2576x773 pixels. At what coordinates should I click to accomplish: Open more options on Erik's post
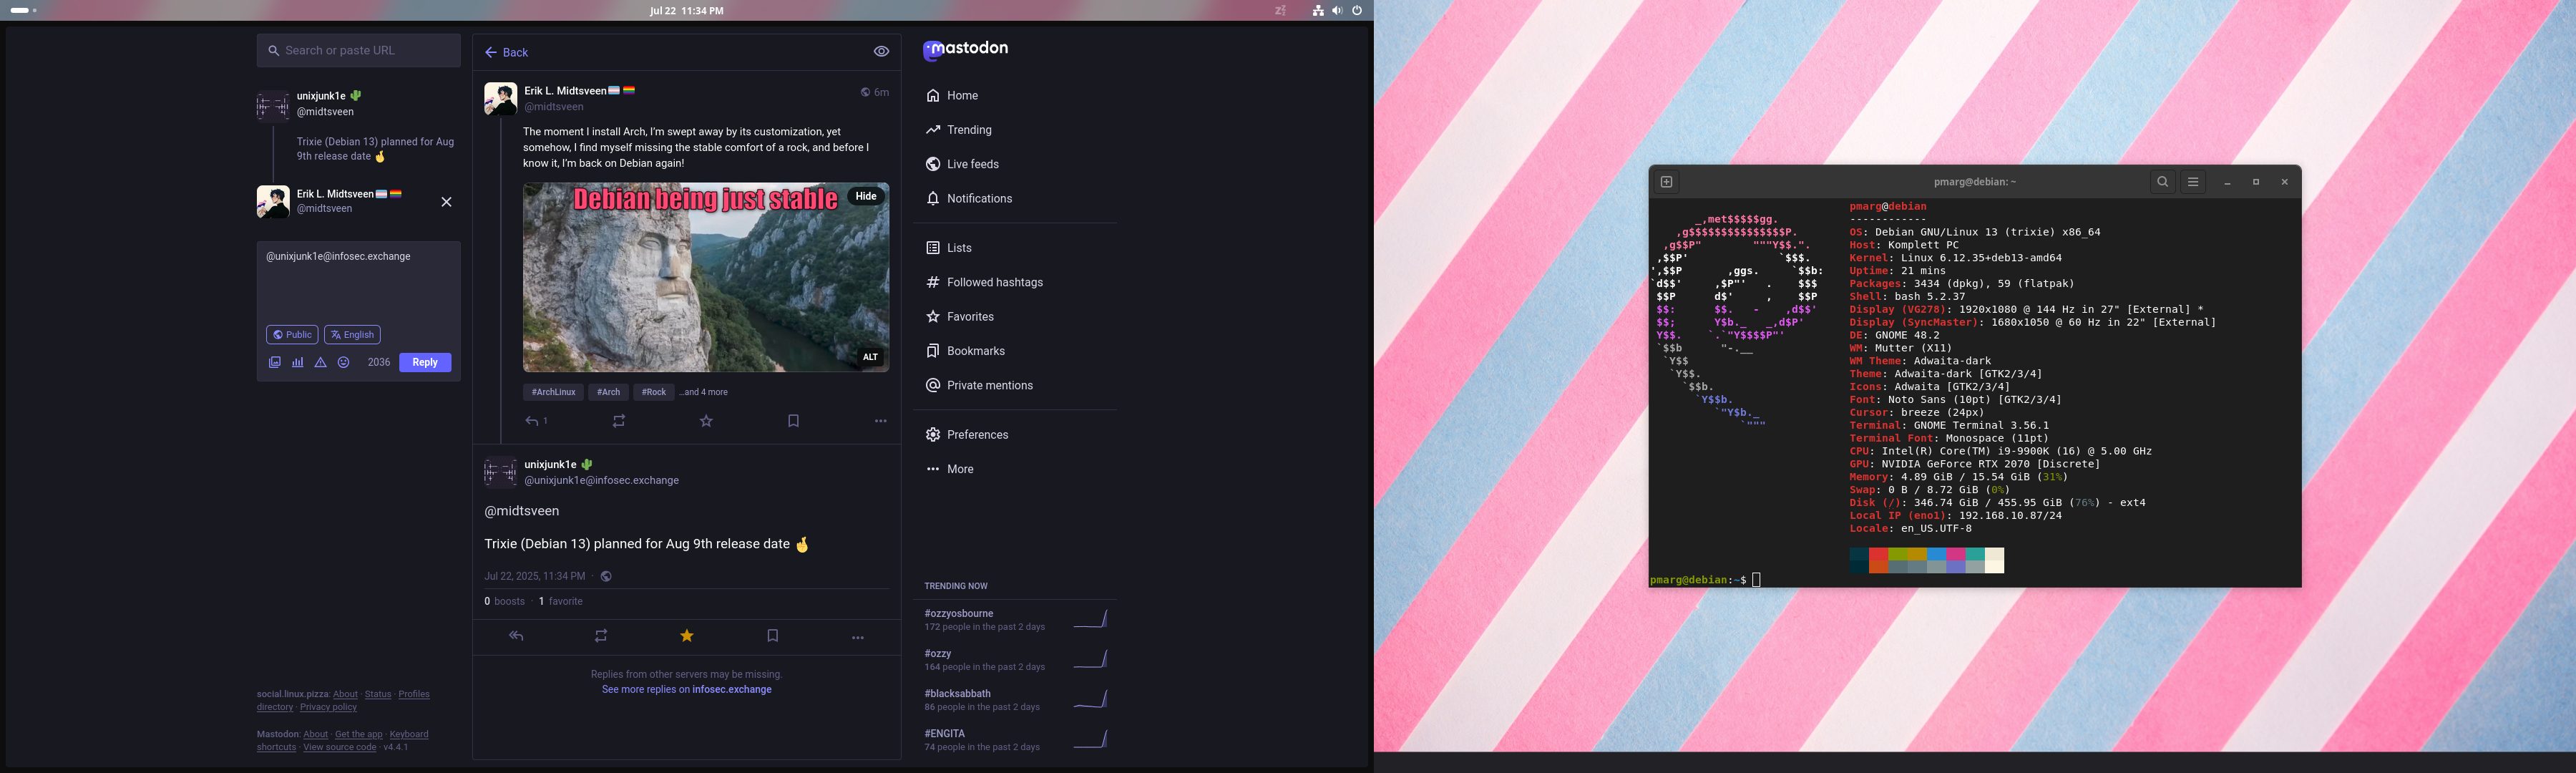click(880, 421)
